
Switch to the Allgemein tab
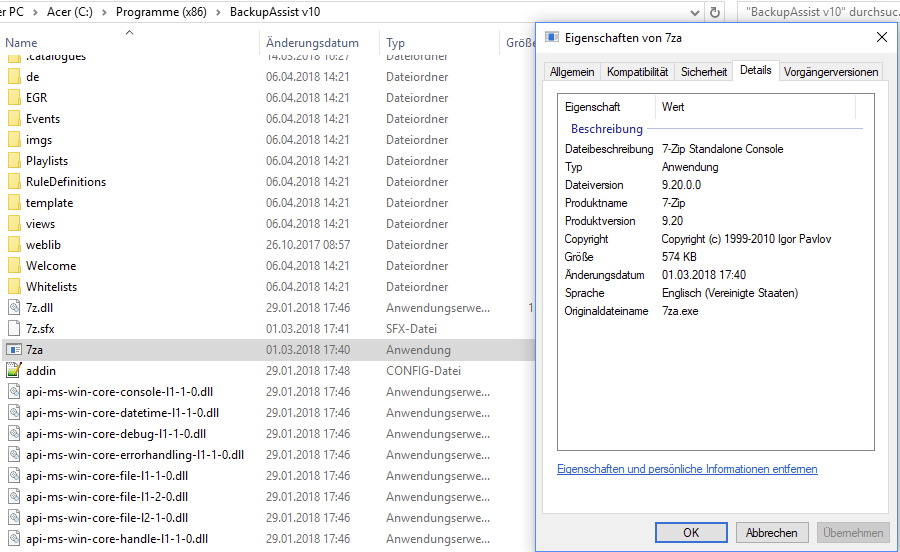point(572,72)
